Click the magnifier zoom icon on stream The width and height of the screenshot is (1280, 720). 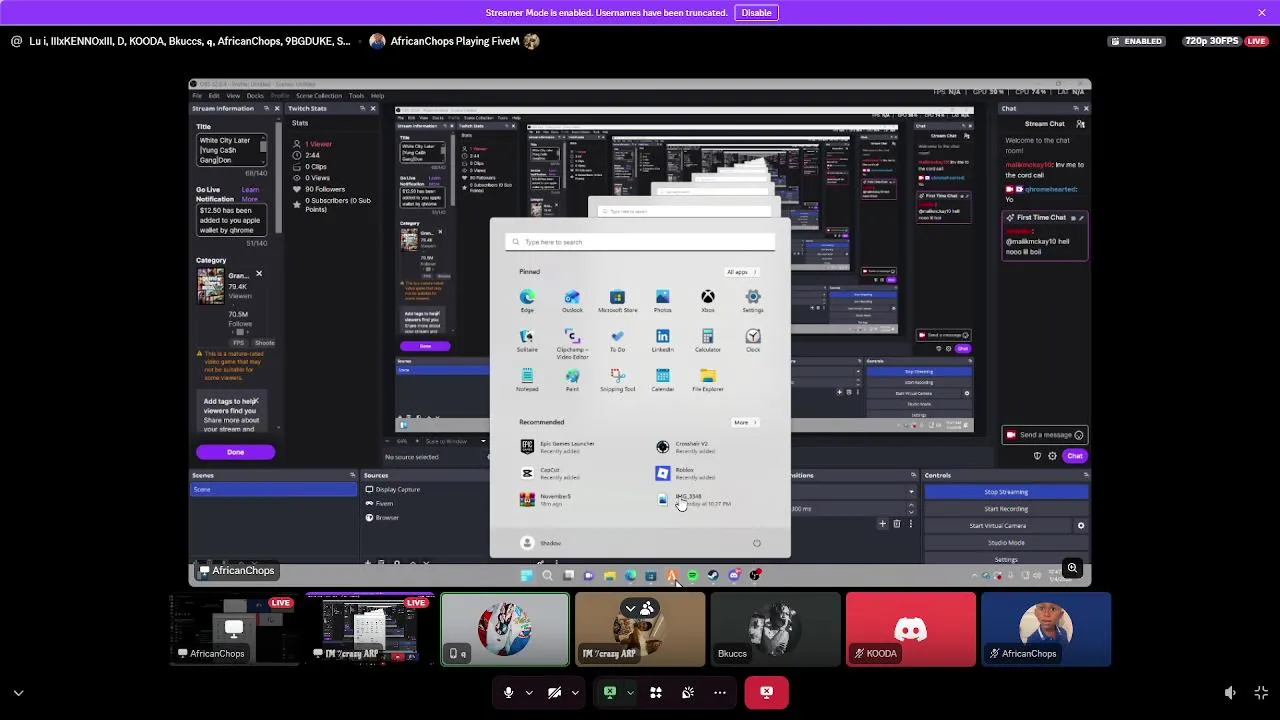point(1072,569)
